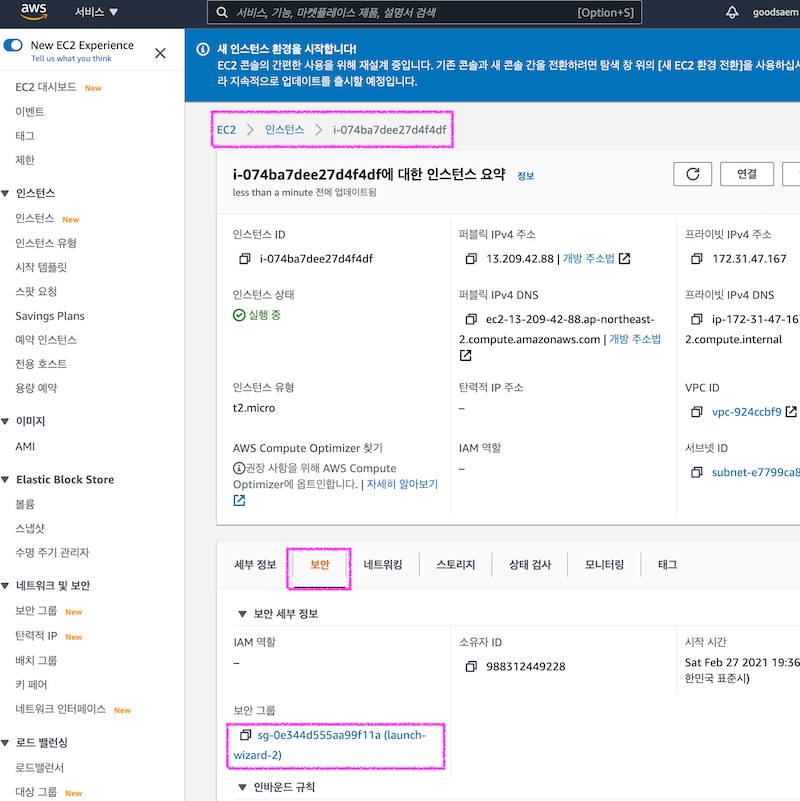Collapse the 인스턴스 sidebar section
This screenshot has width=800, height=801.
coord(5,193)
